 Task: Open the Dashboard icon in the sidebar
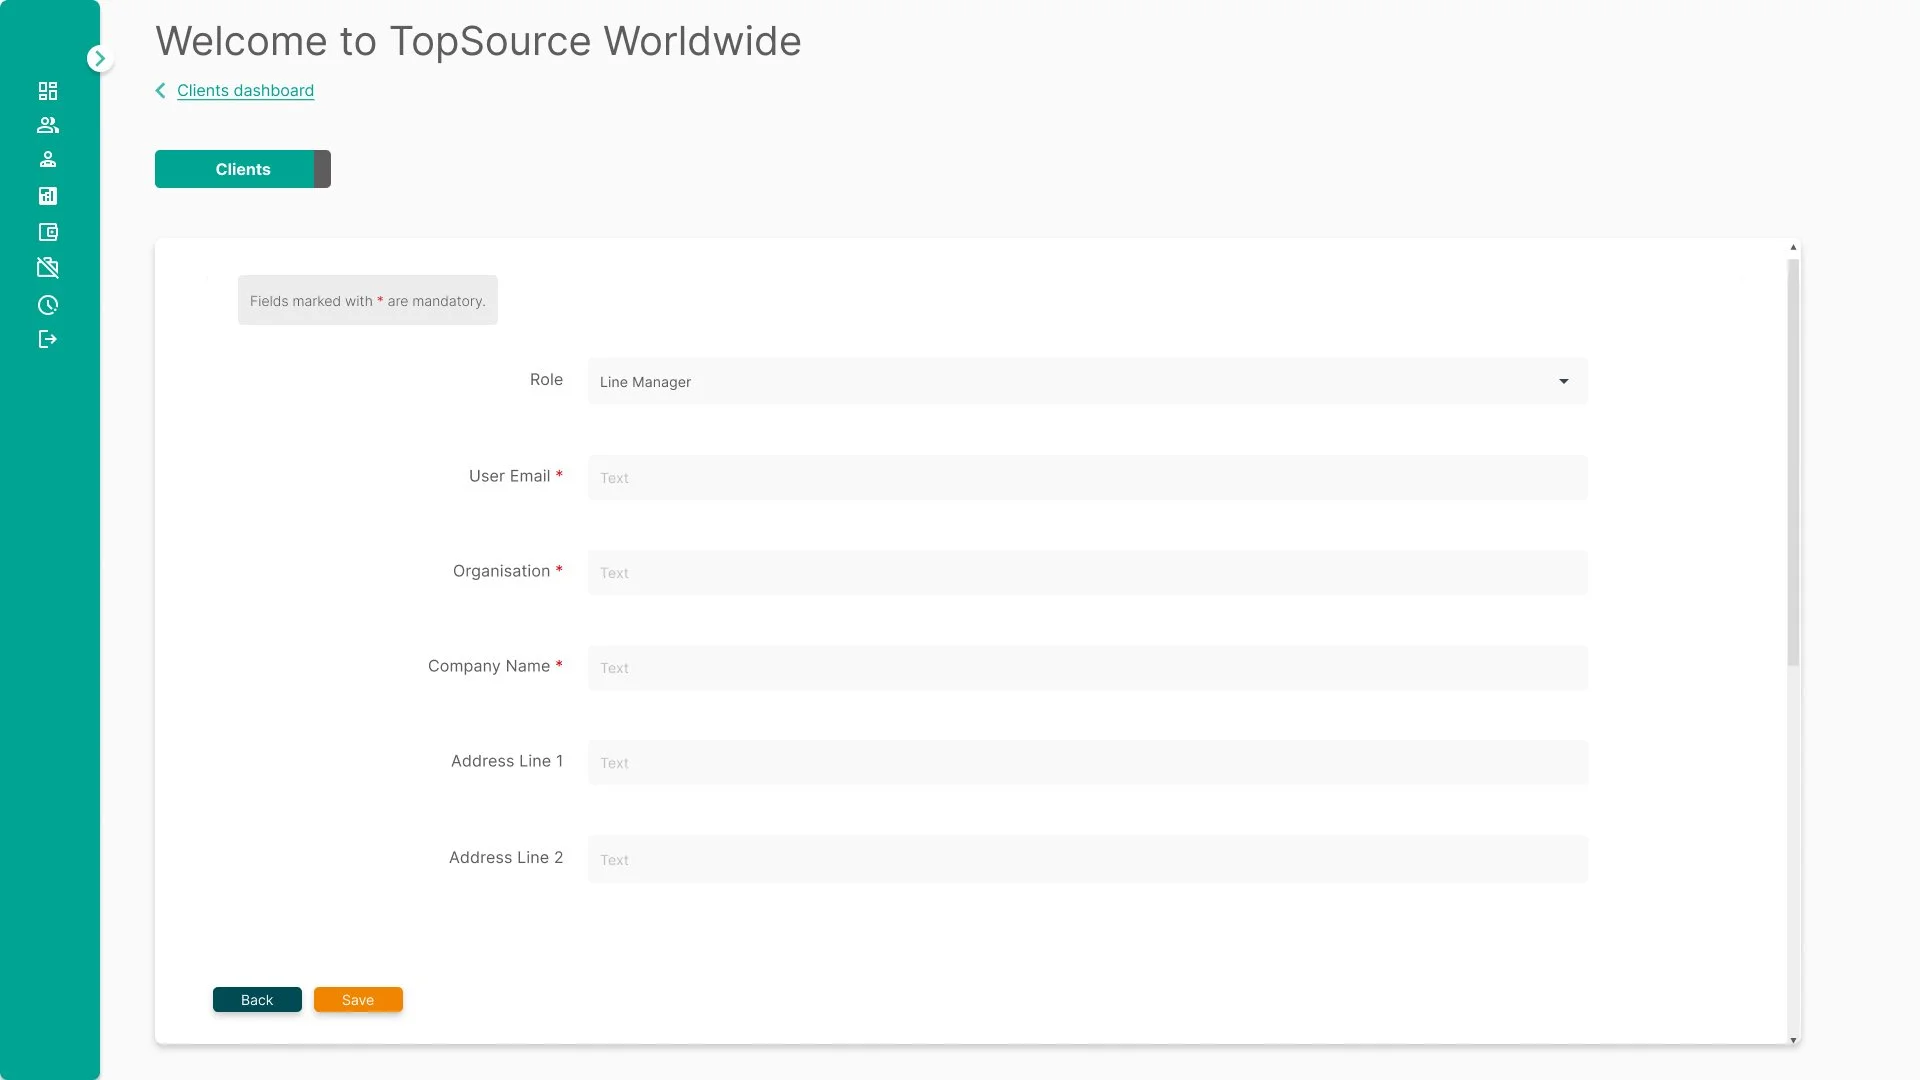(x=48, y=91)
